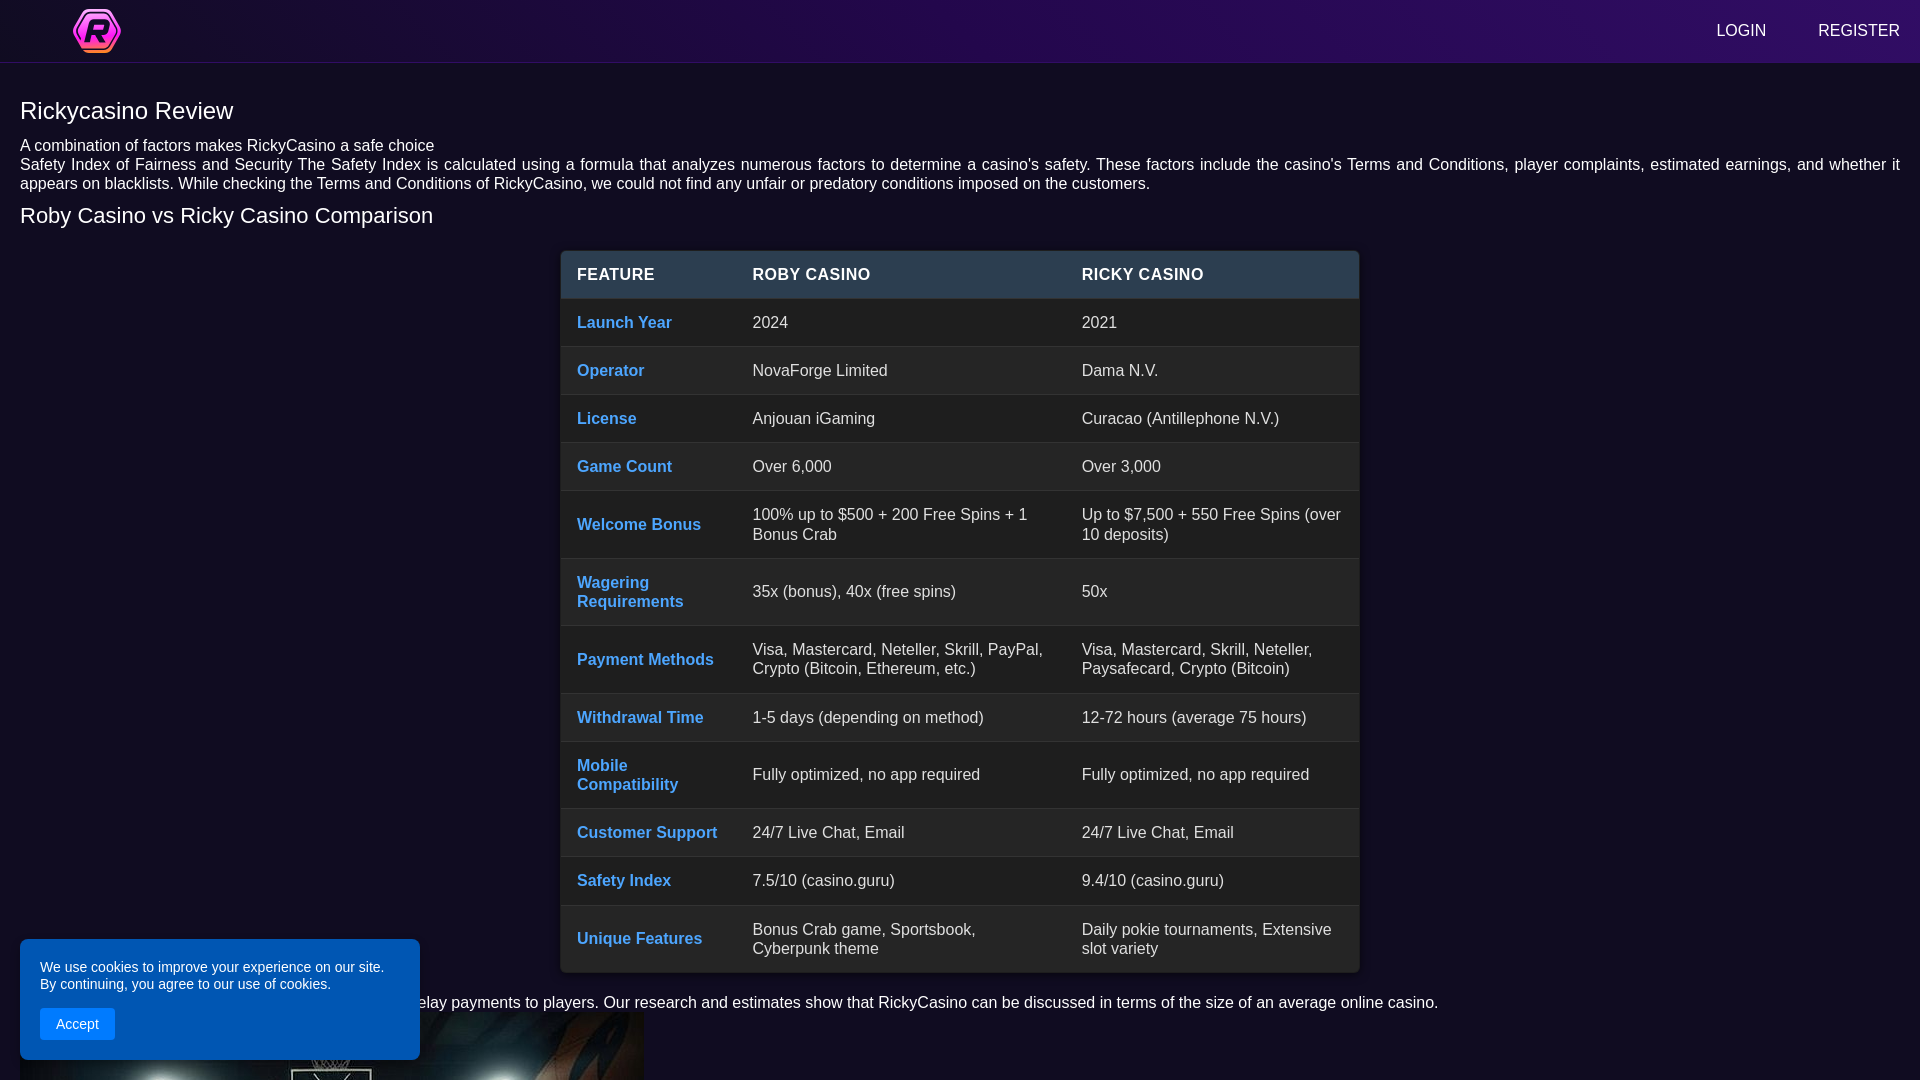The height and width of the screenshot is (1080, 1920).
Task: Click the 'A combination of factors' sentence
Action: coord(227,146)
